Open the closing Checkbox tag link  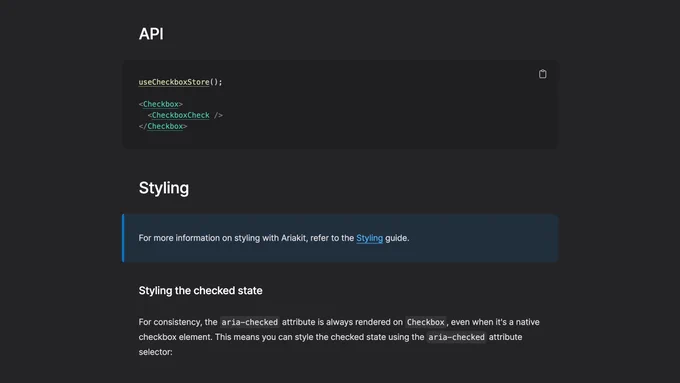[x=165, y=126]
